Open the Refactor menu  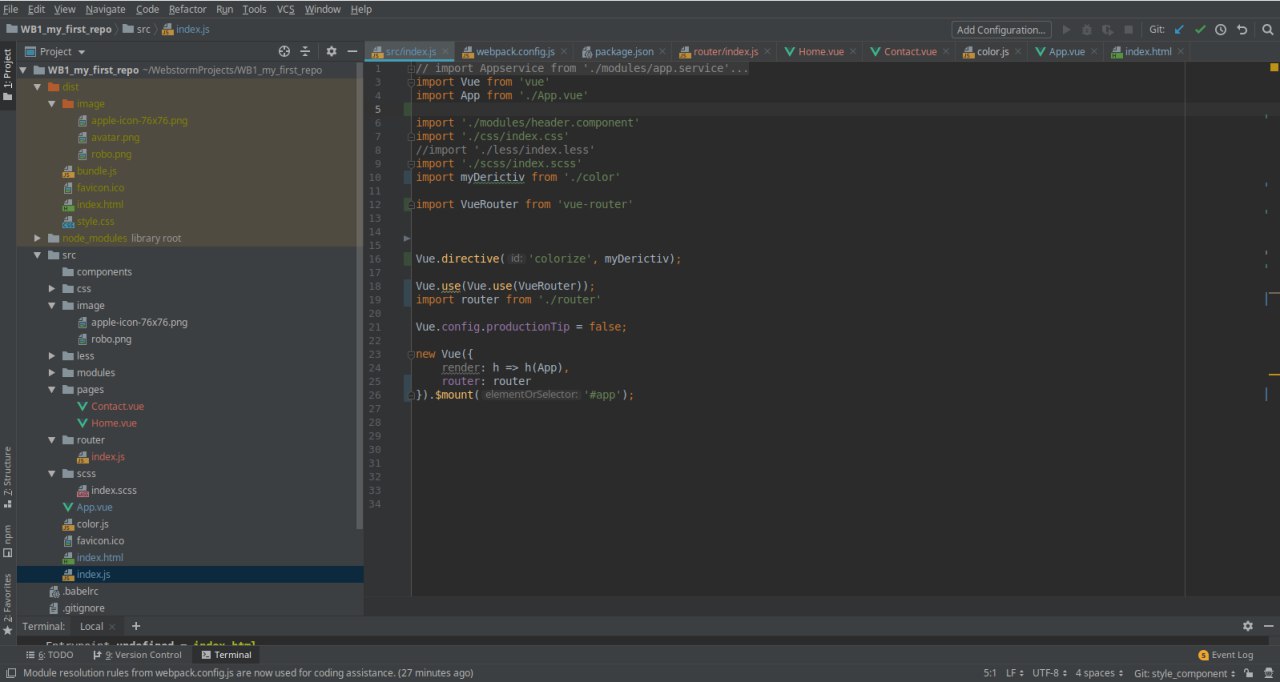188,9
